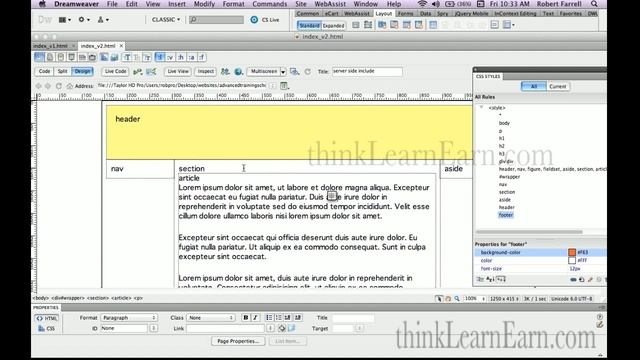Click the Insert Div Tag icon
640x360 pixels.
356,25
